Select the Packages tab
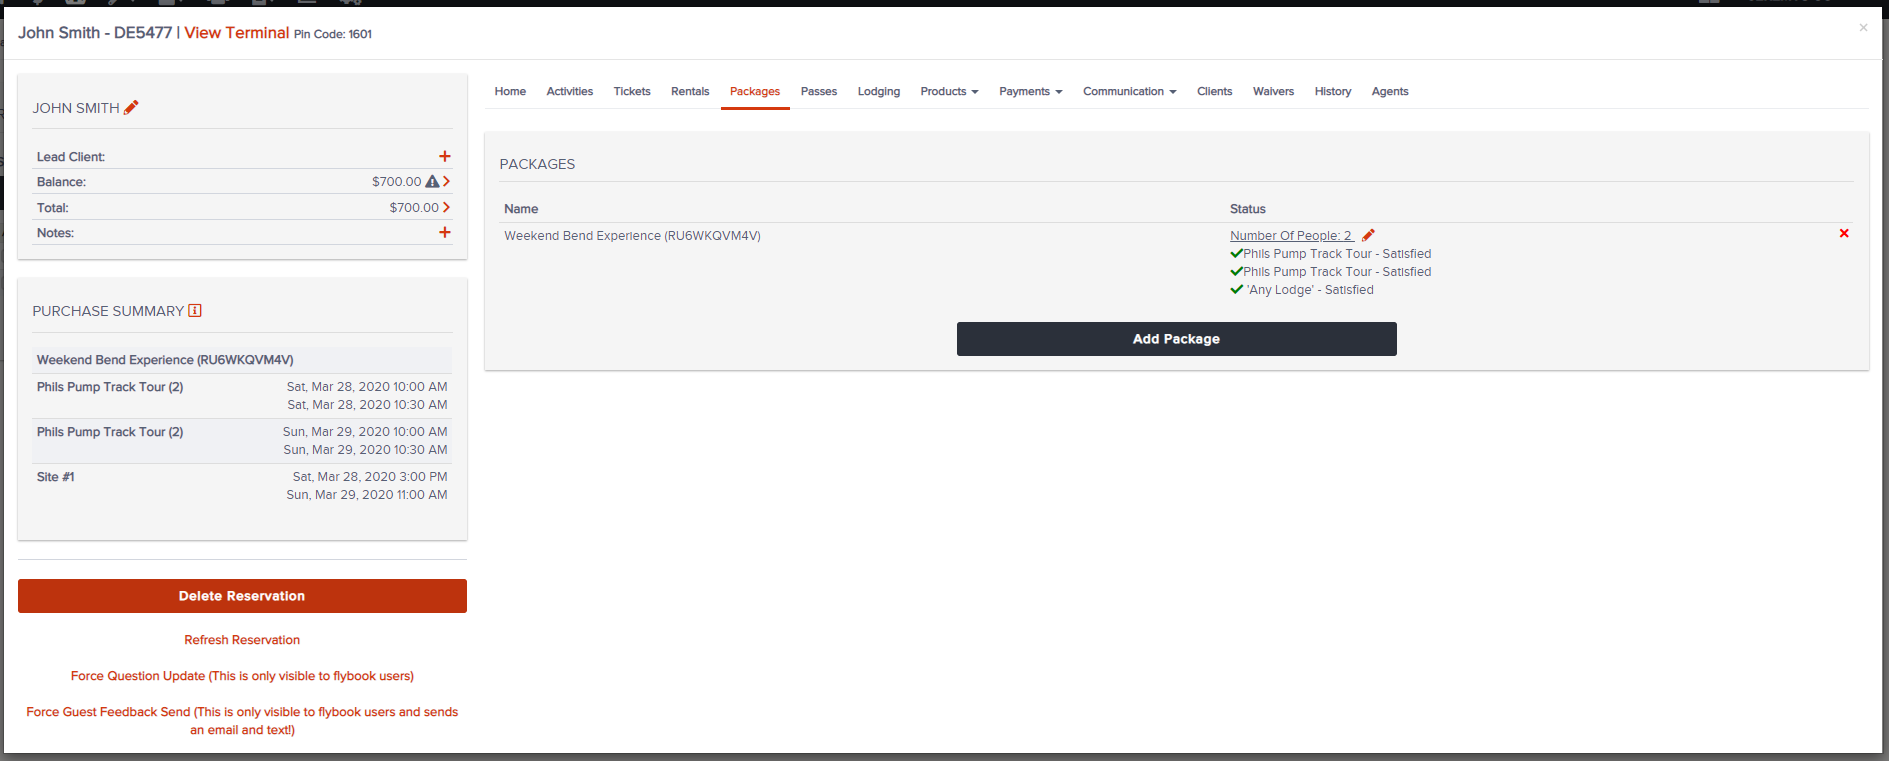The height and width of the screenshot is (761, 1889). coord(755,91)
